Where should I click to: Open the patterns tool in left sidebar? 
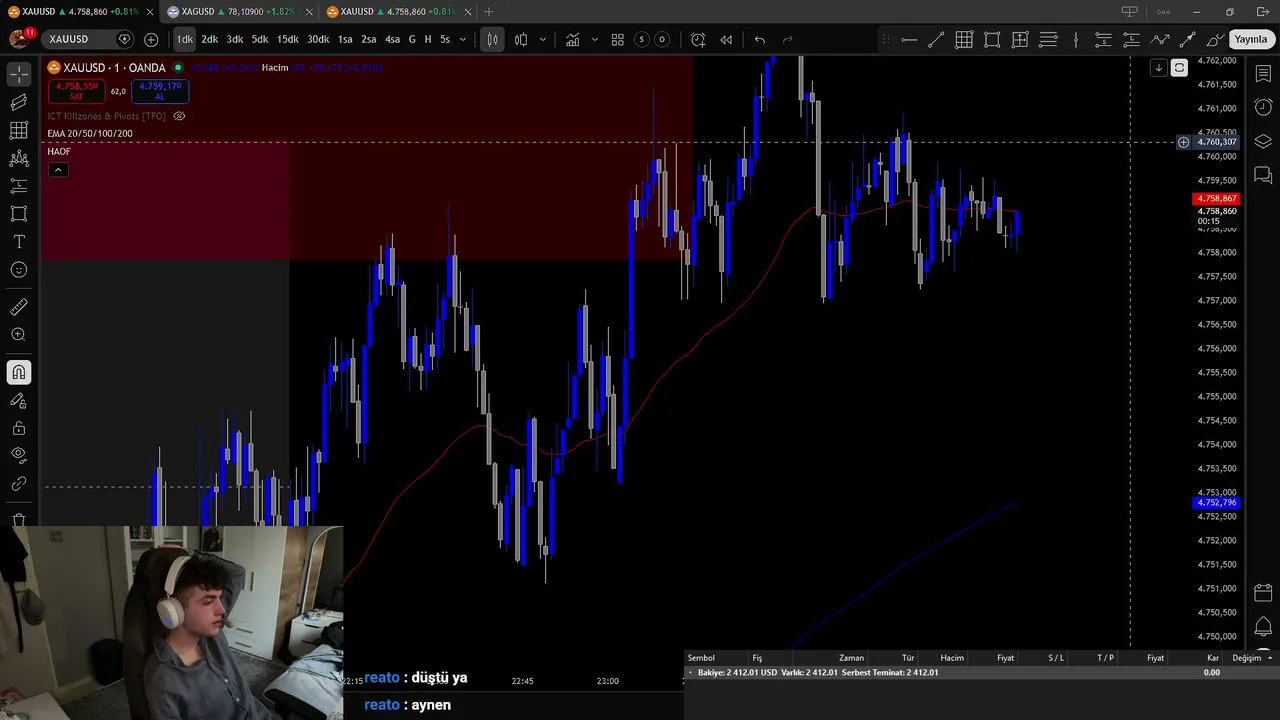tap(19, 158)
